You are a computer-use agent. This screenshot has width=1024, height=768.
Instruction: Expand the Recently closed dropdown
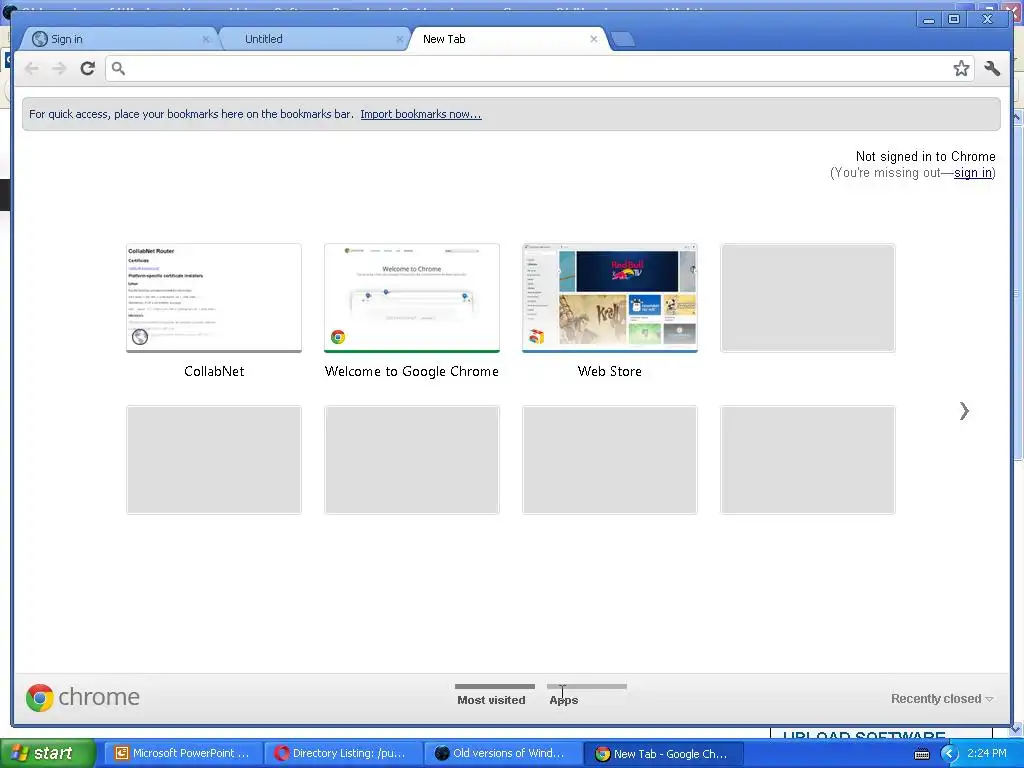point(942,699)
